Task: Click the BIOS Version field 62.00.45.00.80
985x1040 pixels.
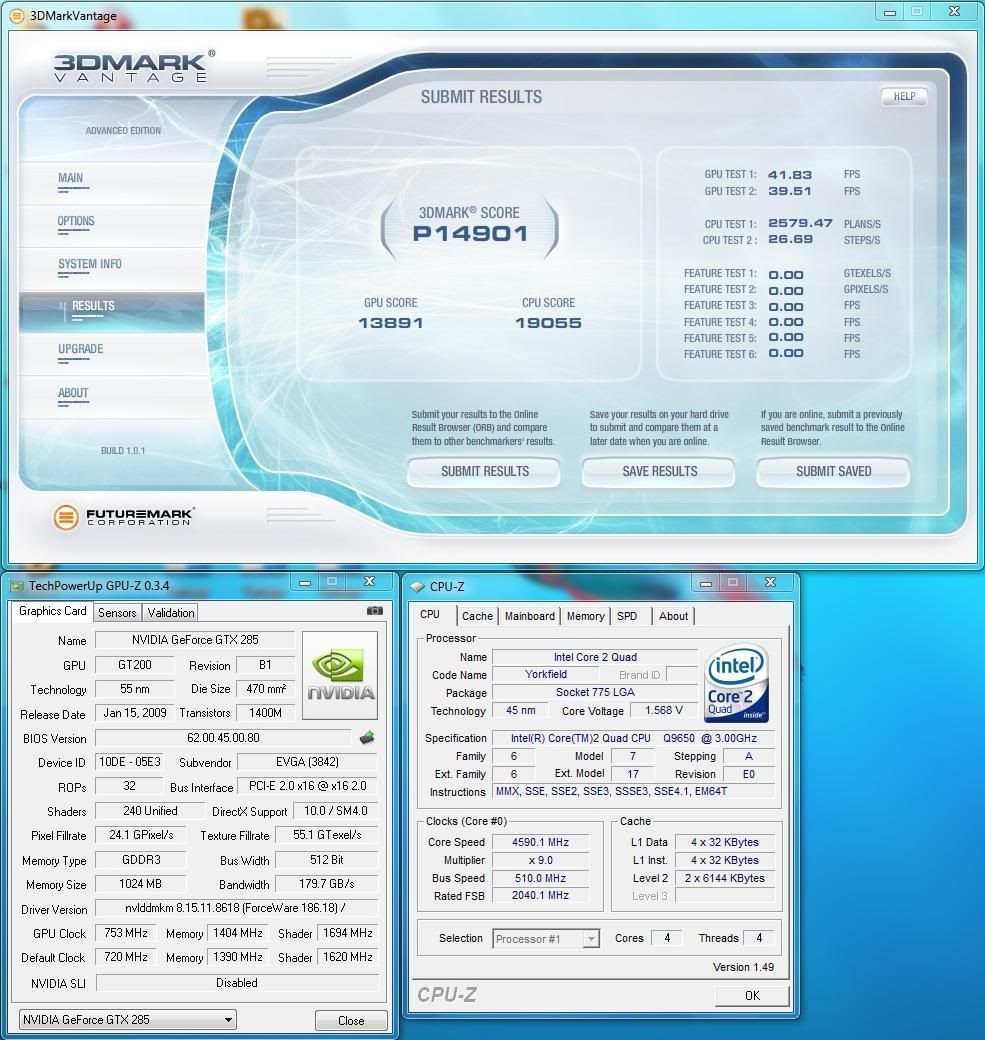Action: point(223,738)
